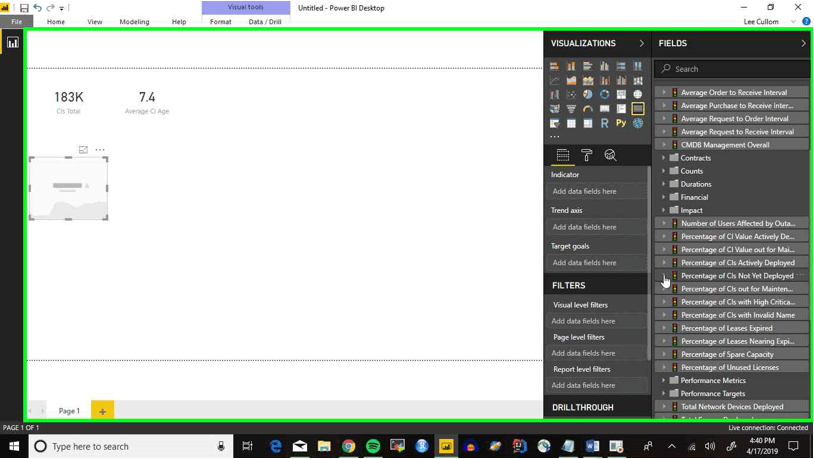Select Total Network Devices Deployed field

(x=732, y=407)
